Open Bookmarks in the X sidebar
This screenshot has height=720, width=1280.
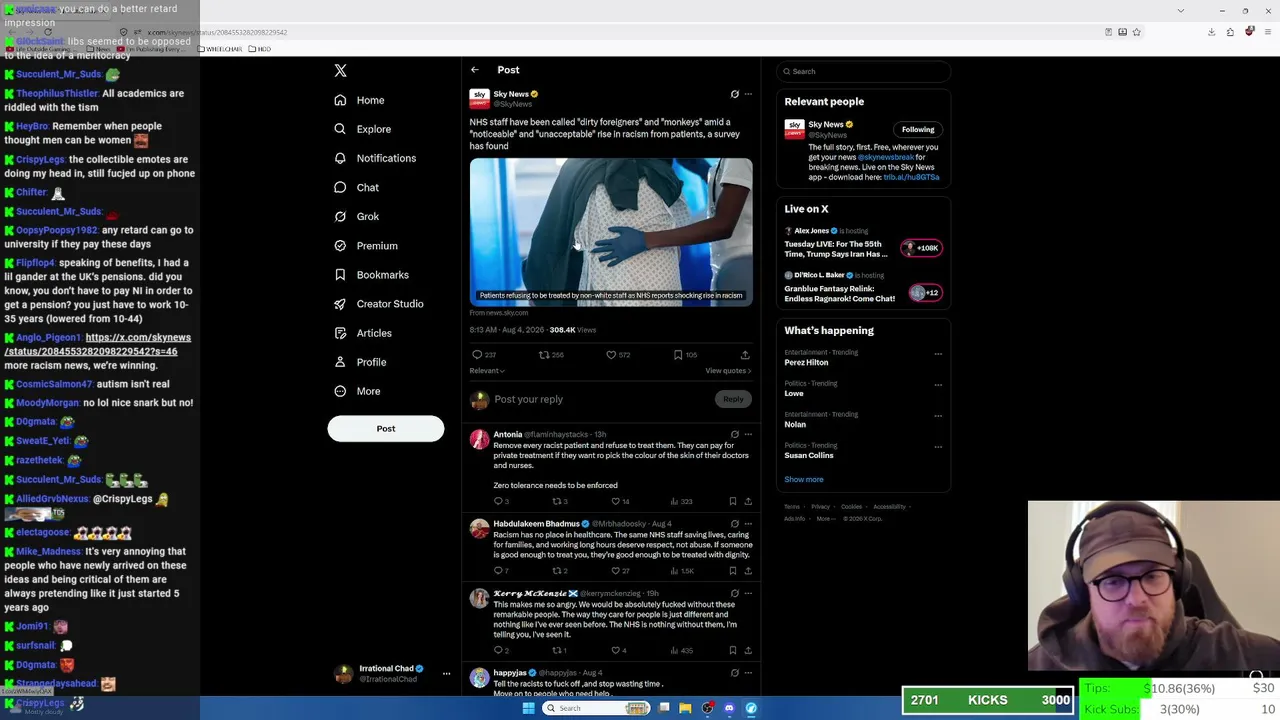pos(371,275)
